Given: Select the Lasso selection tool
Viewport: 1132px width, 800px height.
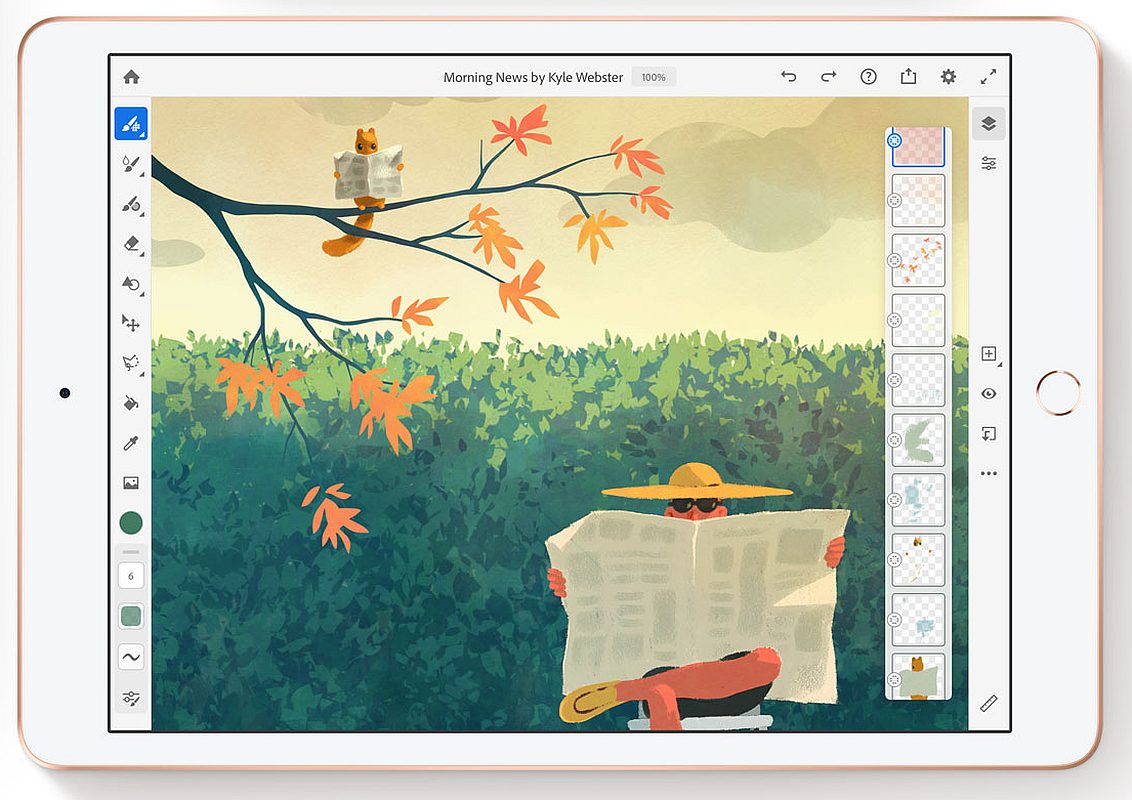Looking at the screenshot, I should (x=131, y=362).
